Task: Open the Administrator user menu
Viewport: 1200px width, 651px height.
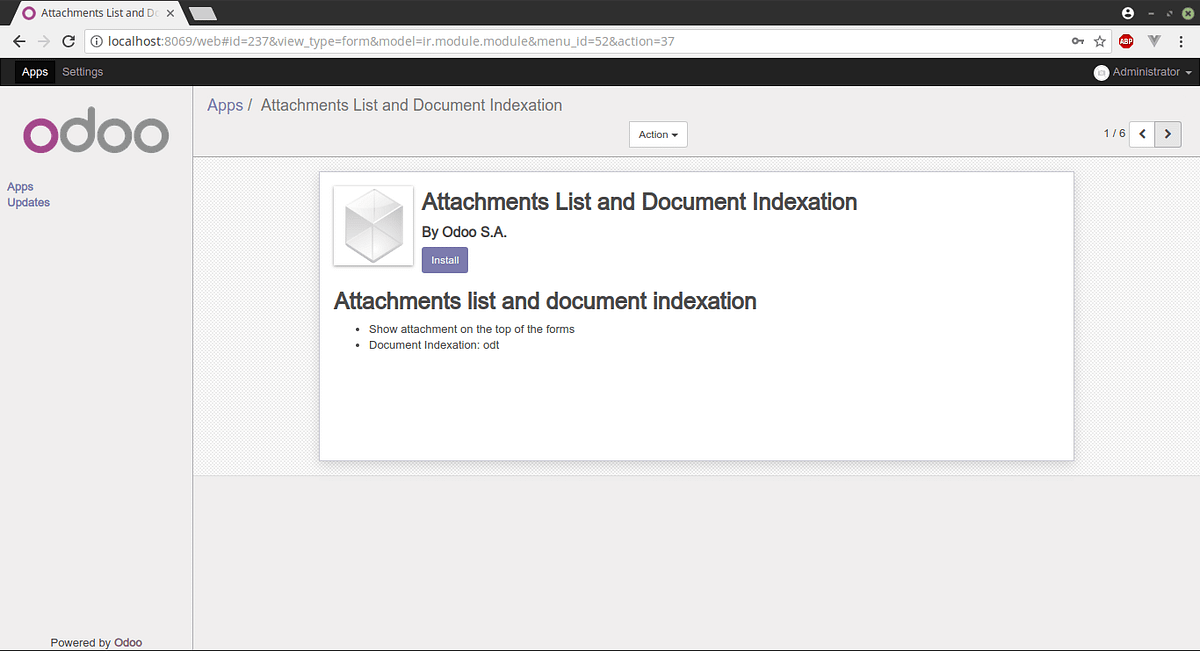Action: 1143,71
